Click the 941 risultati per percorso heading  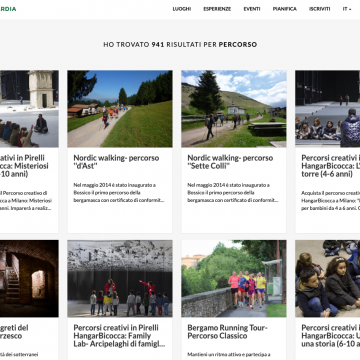coord(180,44)
